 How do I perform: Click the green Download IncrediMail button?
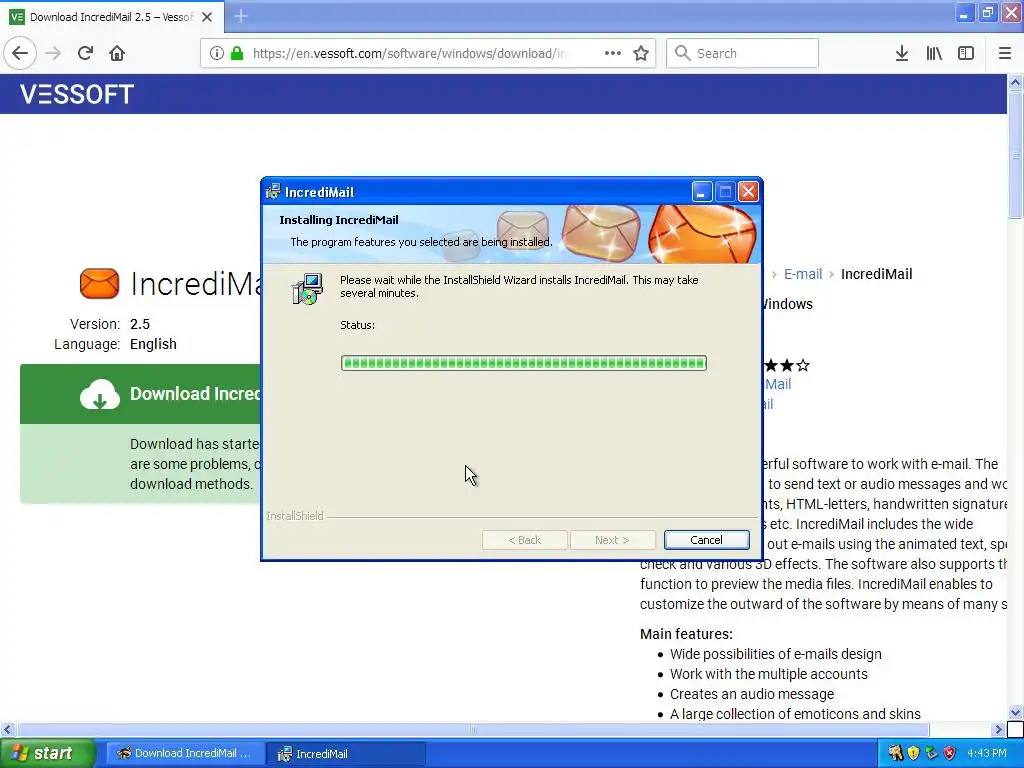(140, 394)
